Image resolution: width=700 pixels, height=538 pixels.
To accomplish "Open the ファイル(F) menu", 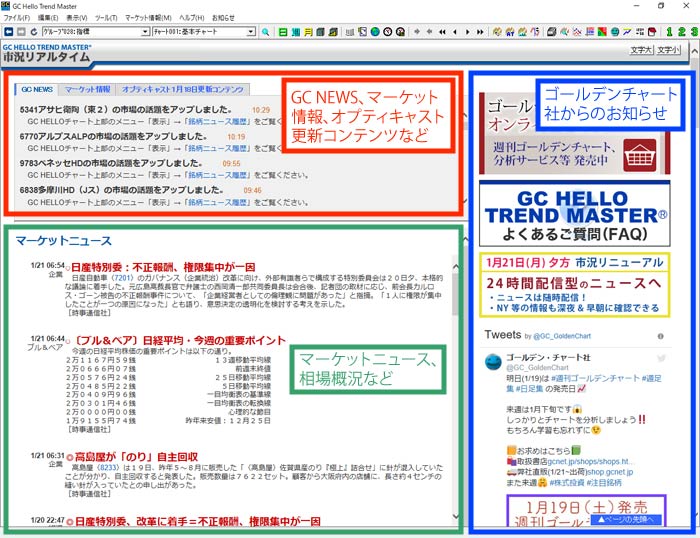I will click(17, 18).
